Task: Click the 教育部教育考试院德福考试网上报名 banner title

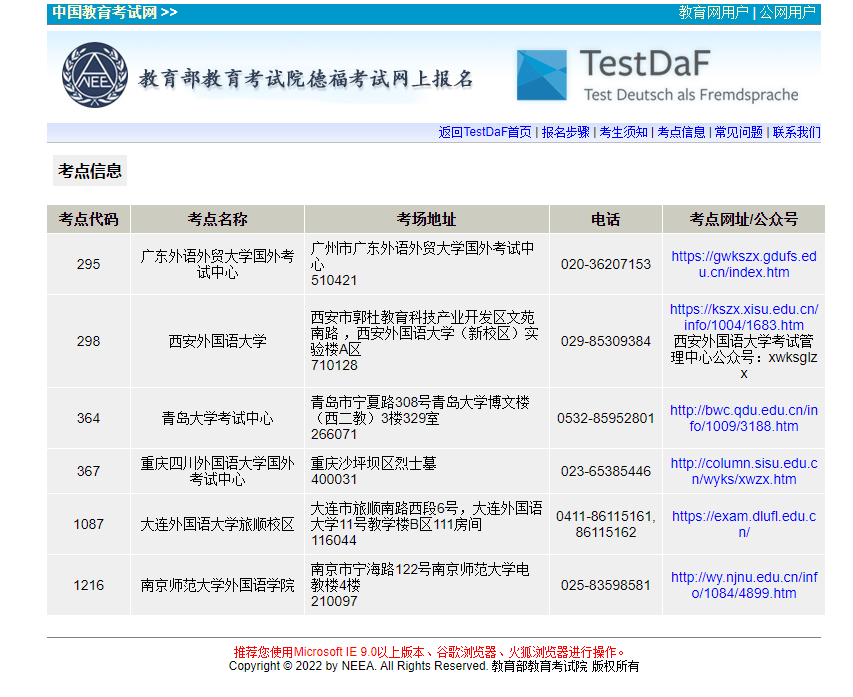Action: [306, 79]
